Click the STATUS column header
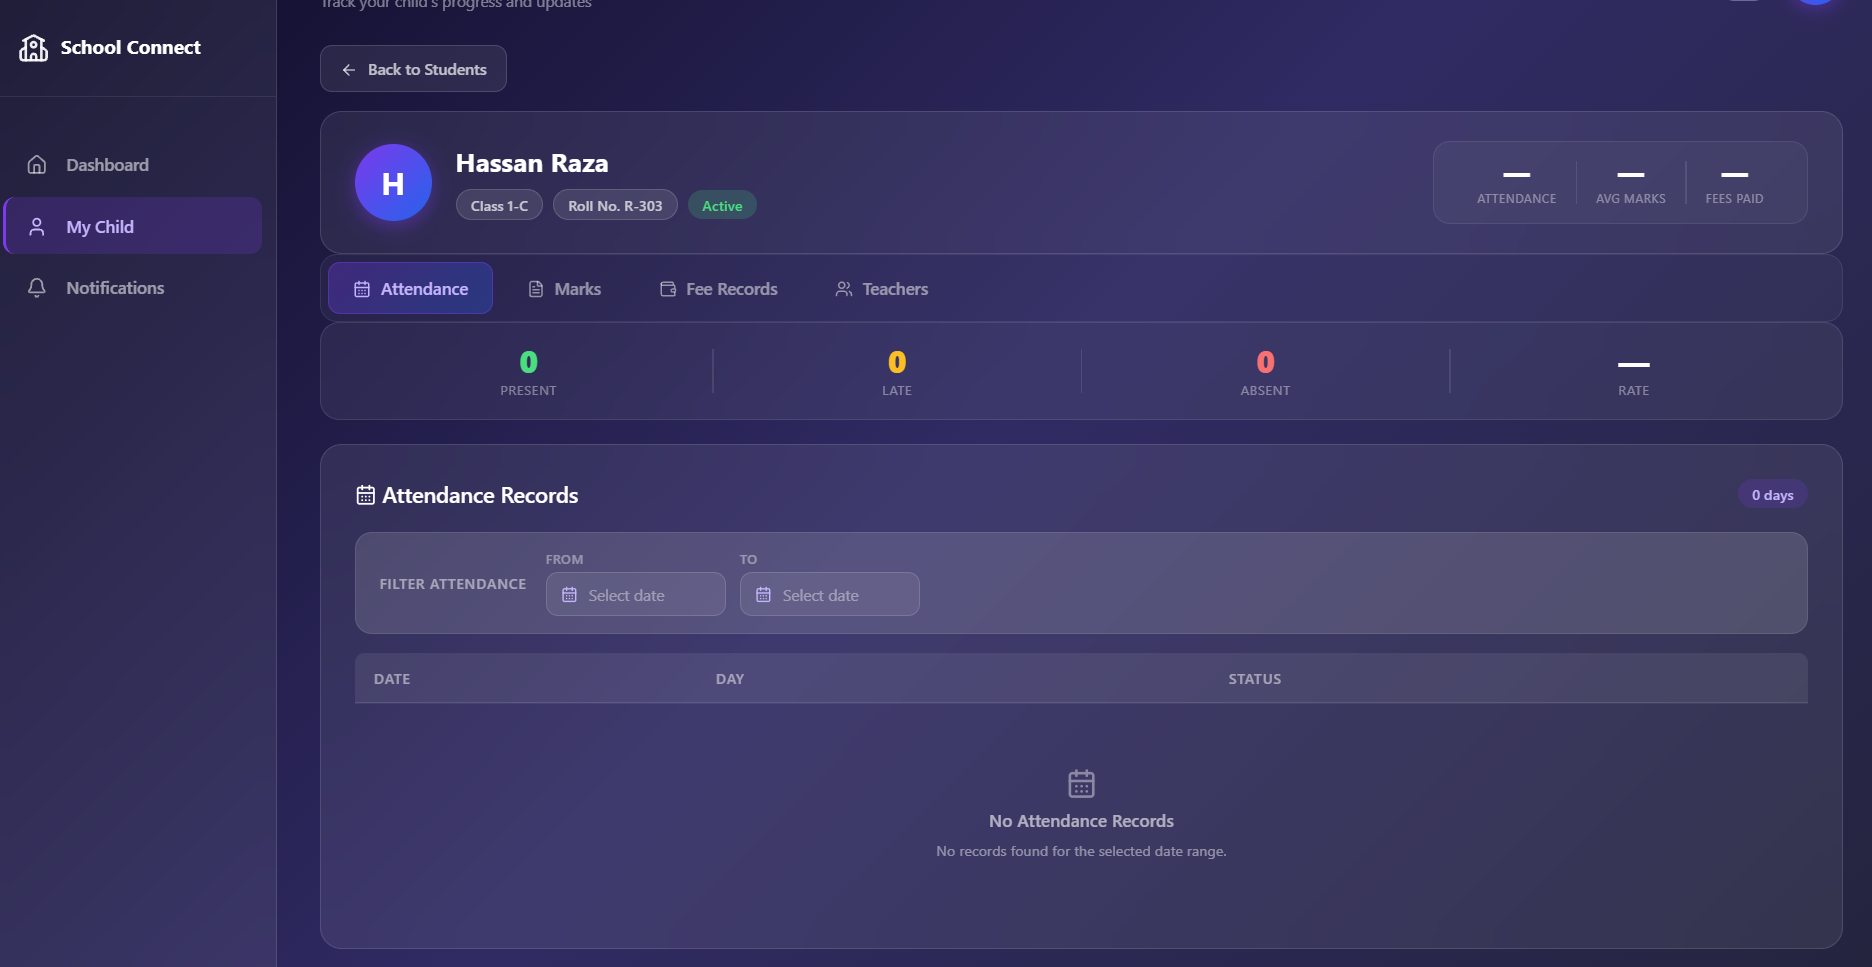The image size is (1872, 967). 1254,679
